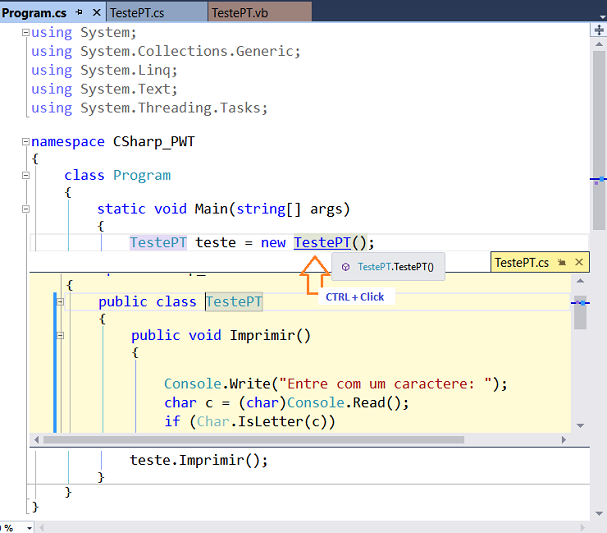
Task: Collapse the using directives block
Action: [x=26, y=33]
